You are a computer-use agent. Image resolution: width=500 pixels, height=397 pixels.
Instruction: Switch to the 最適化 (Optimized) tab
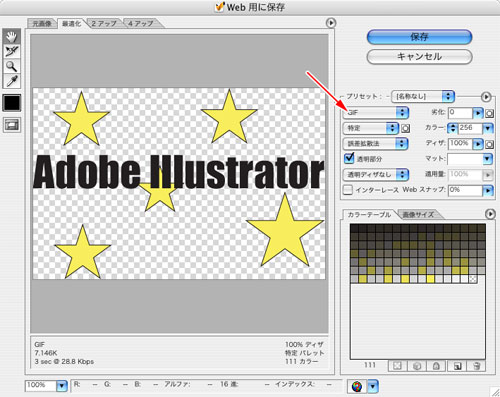(71, 24)
